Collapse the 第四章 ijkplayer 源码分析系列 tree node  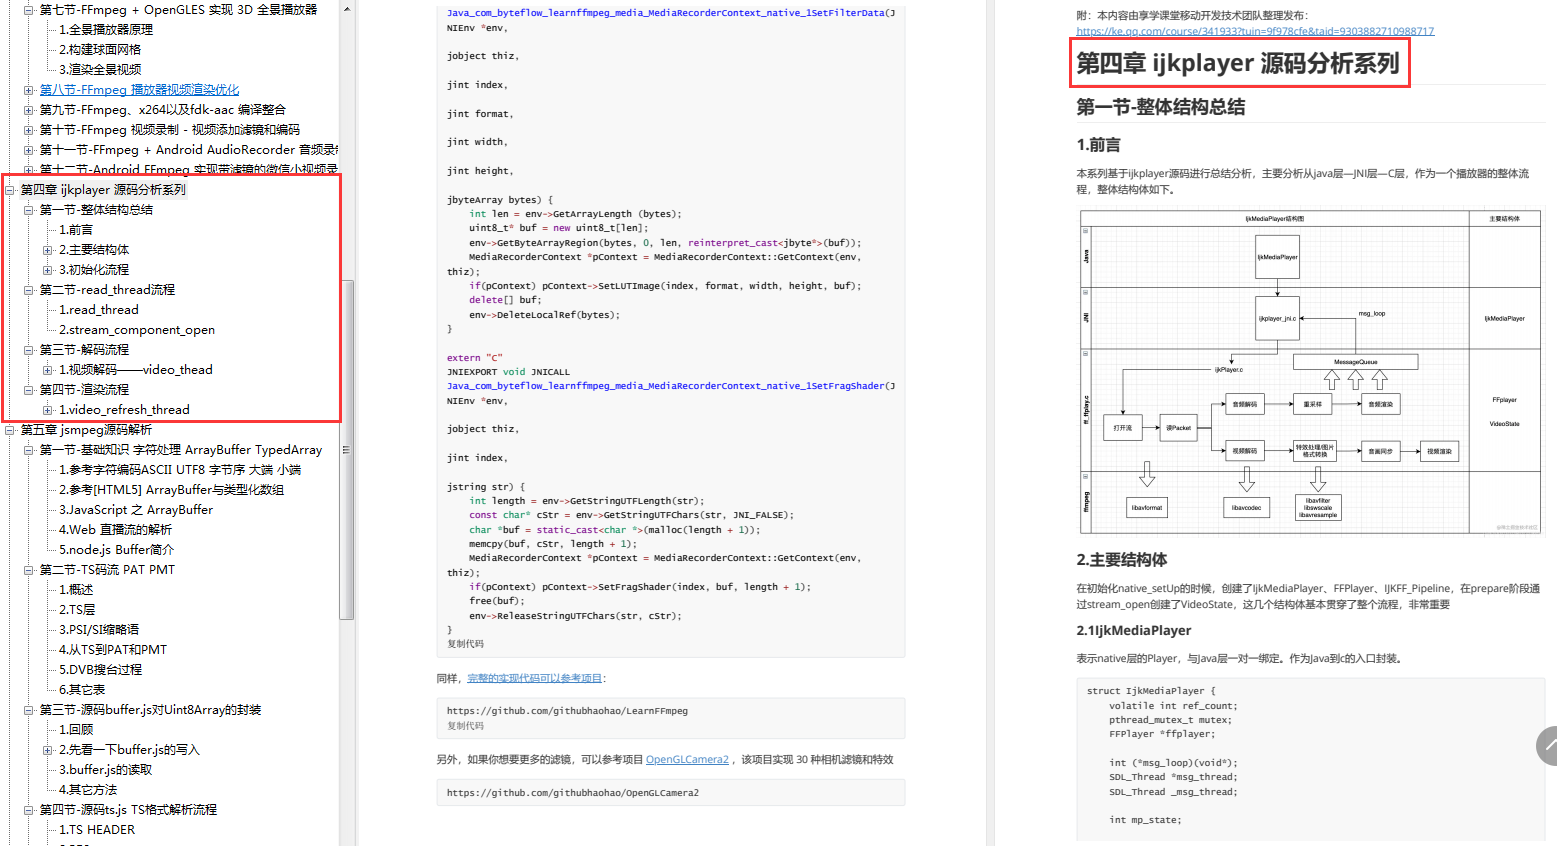click(x=10, y=190)
